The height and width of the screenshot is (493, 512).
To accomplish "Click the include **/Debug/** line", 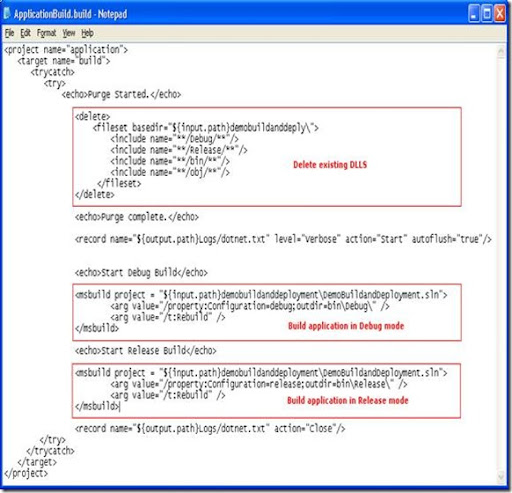I will pos(175,139).
